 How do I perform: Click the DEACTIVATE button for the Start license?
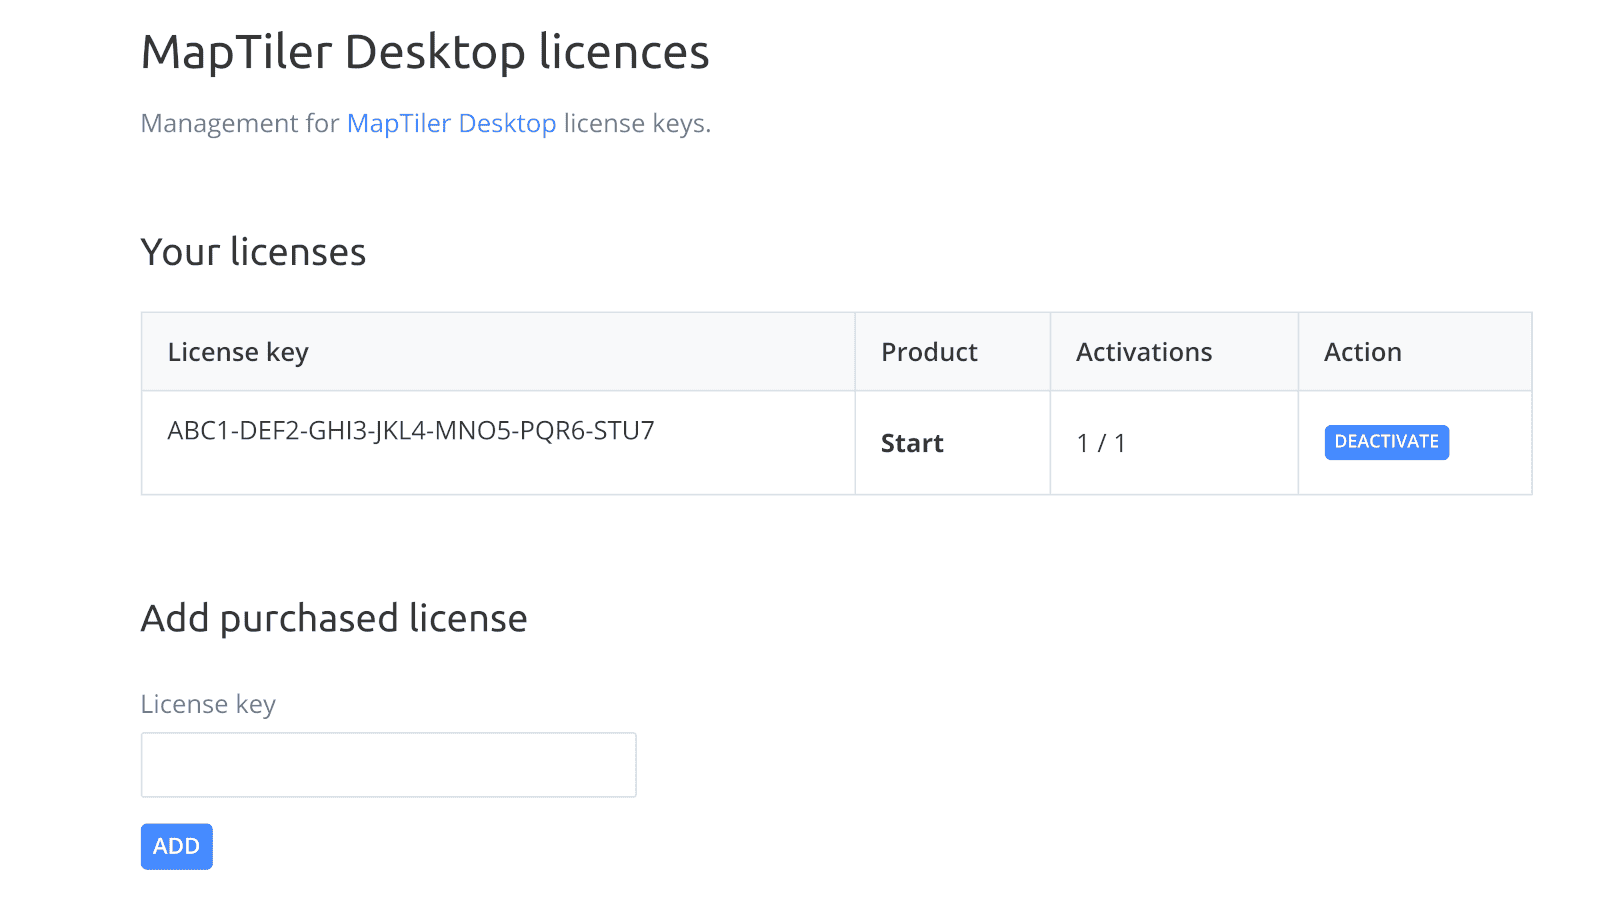click(1386, 442)
